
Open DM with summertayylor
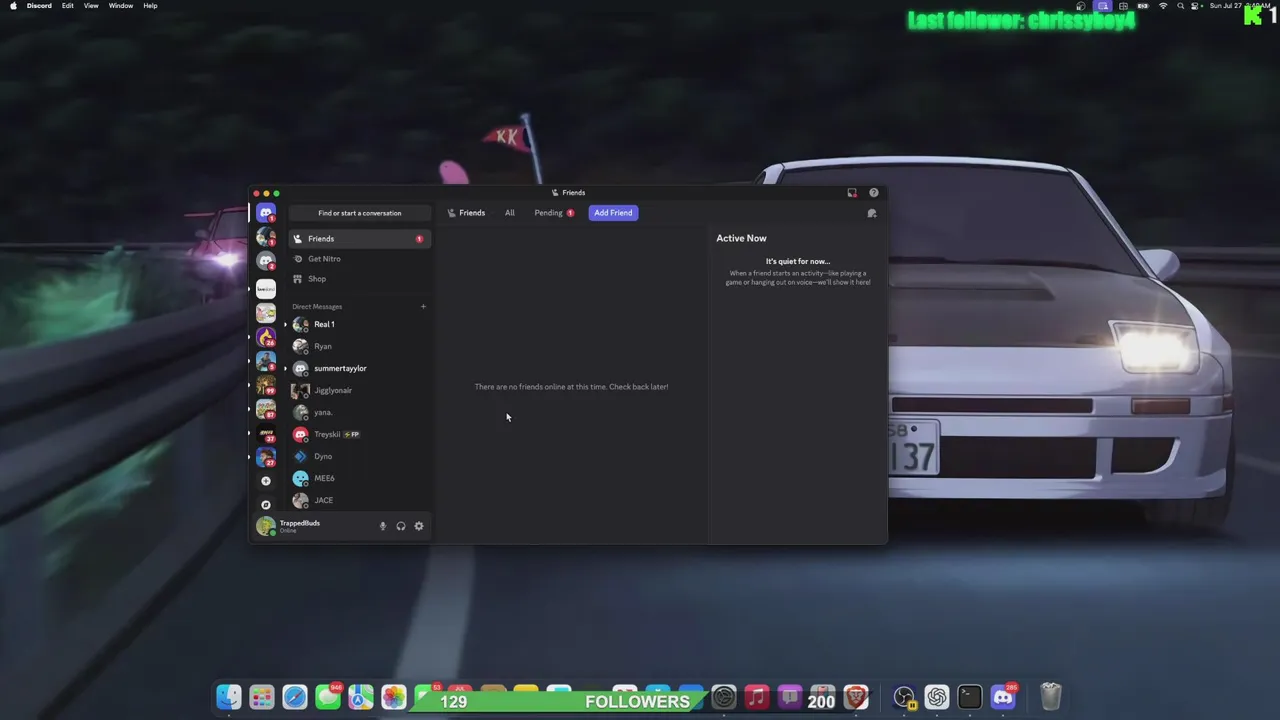coord(360,368)
